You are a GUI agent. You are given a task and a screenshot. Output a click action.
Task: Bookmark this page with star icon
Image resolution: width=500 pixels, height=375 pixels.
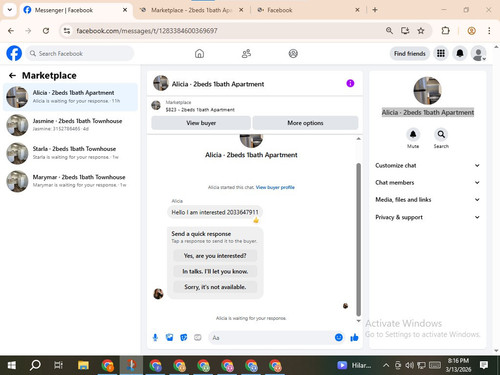[x=421, y=31]
